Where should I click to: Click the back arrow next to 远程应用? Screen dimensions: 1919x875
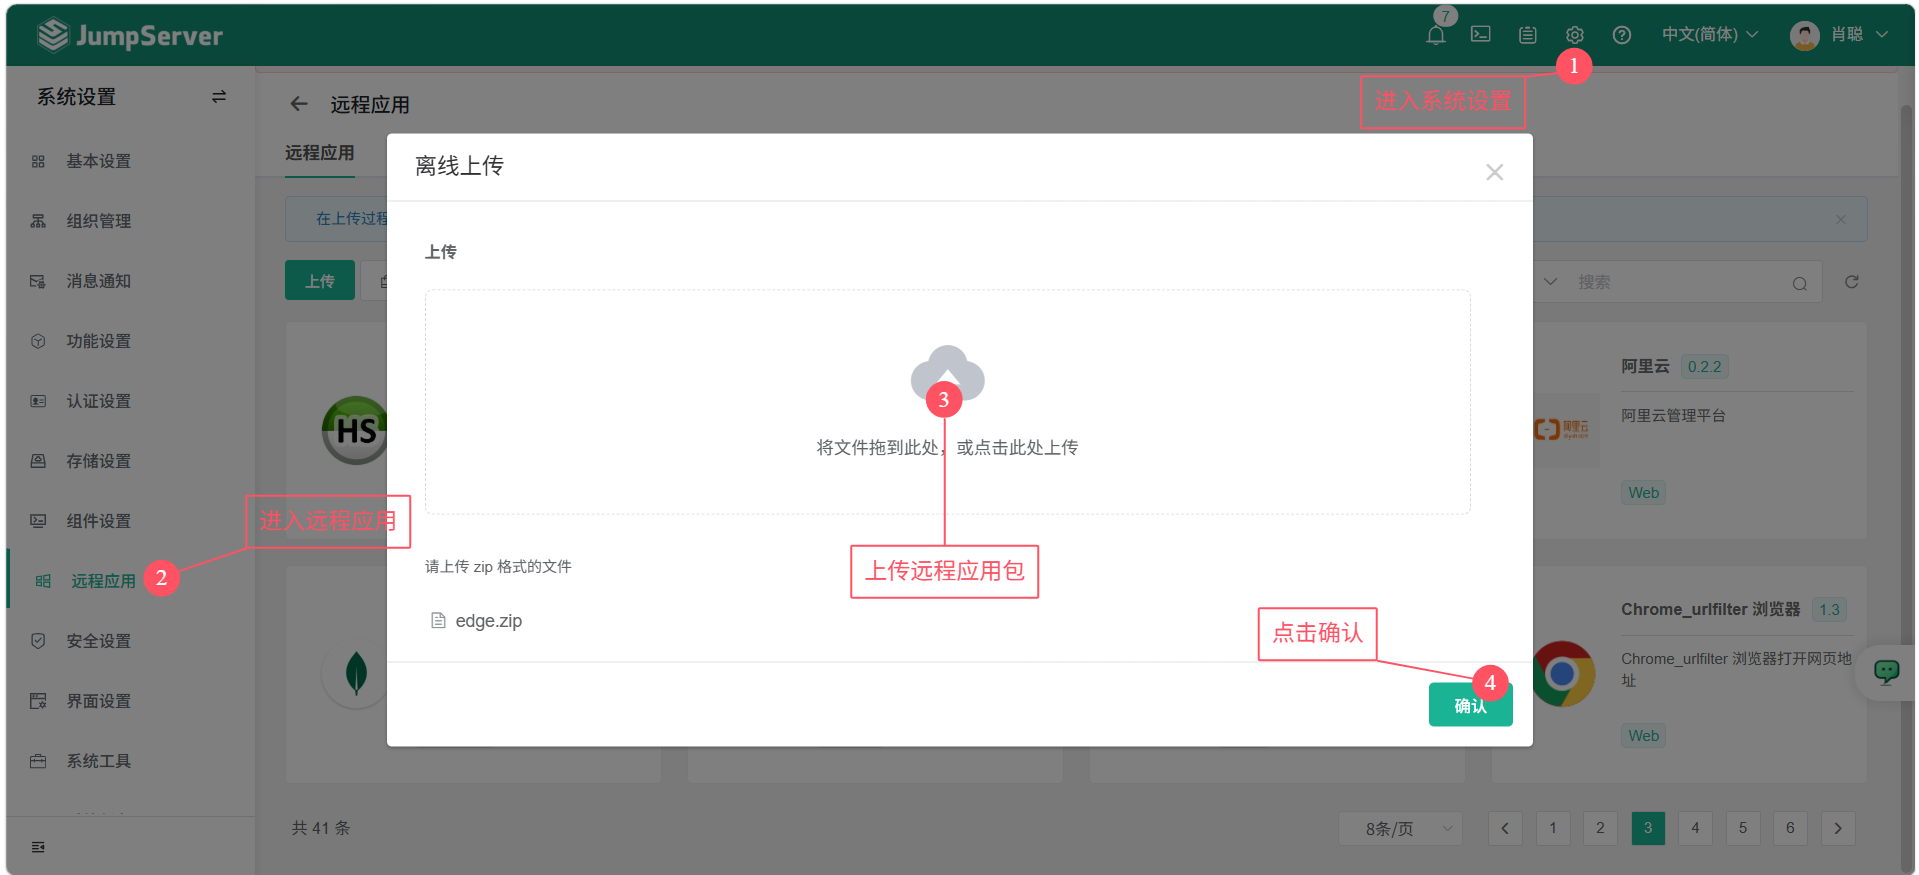tap(298, 104)
